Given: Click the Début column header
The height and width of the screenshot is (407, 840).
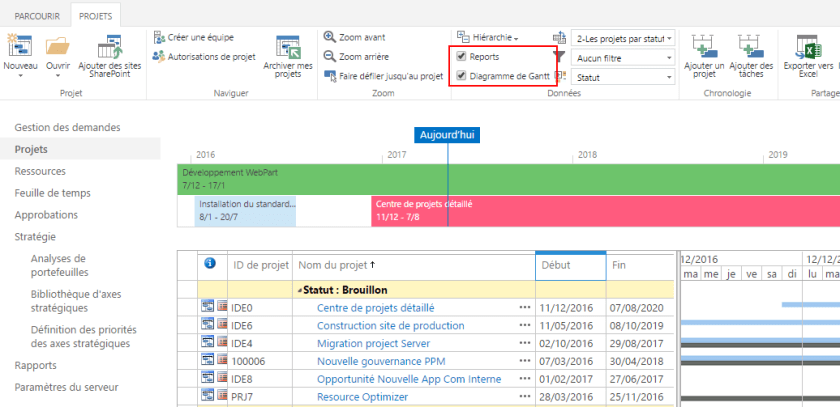Looking at the screenshot, I should (571, 265).
